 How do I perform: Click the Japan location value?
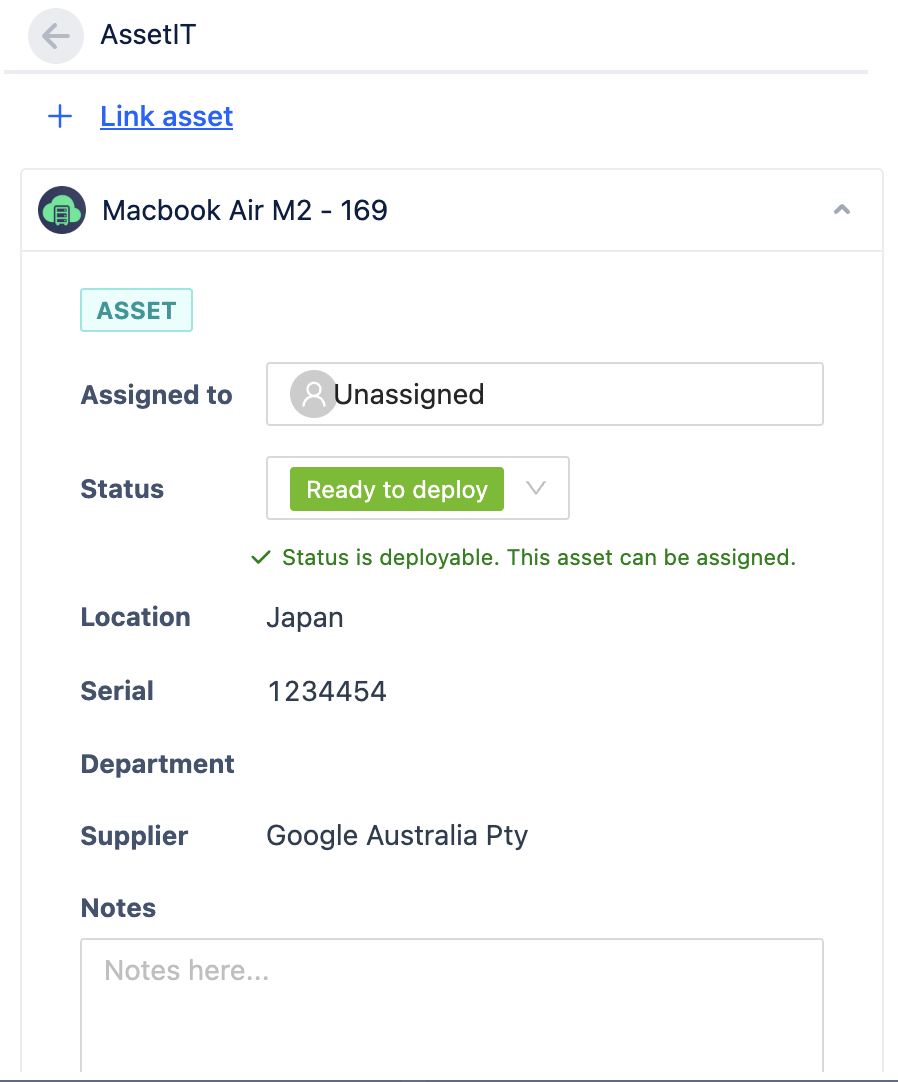point(305,618)
